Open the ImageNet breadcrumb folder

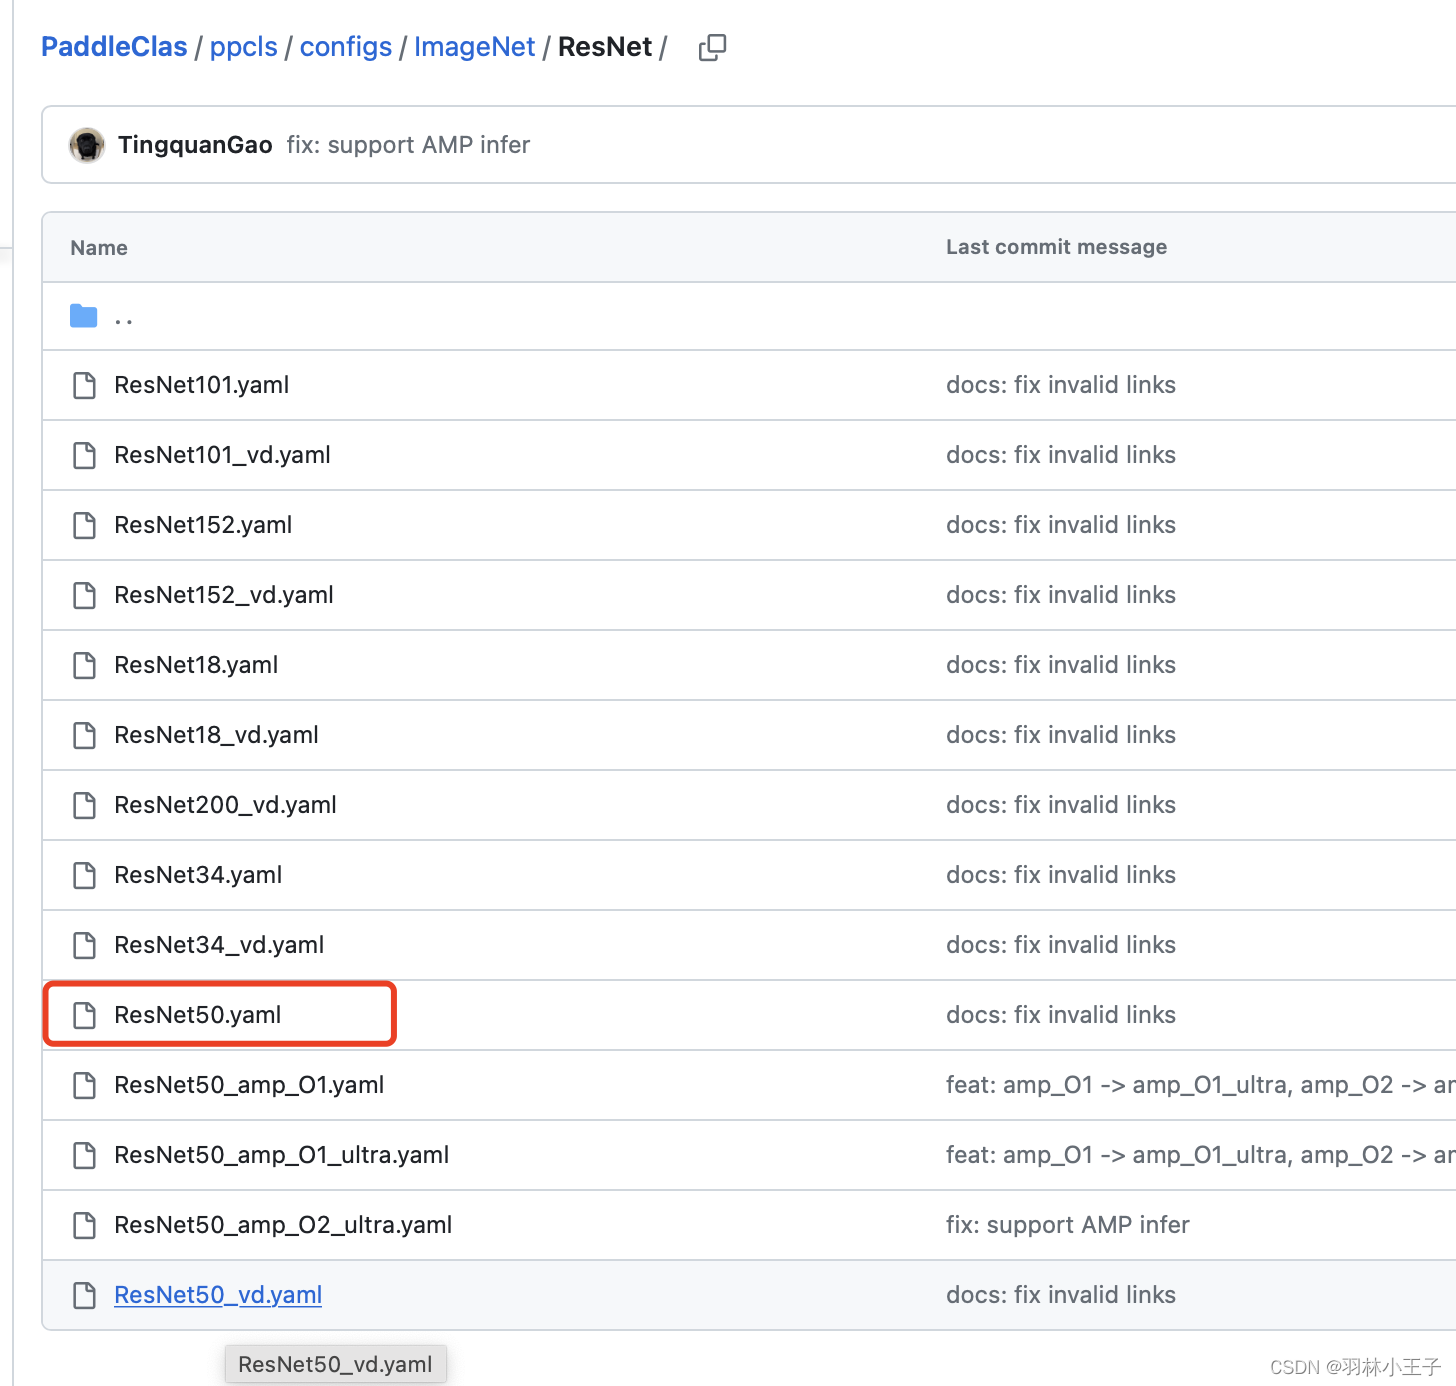click(475, 47)
